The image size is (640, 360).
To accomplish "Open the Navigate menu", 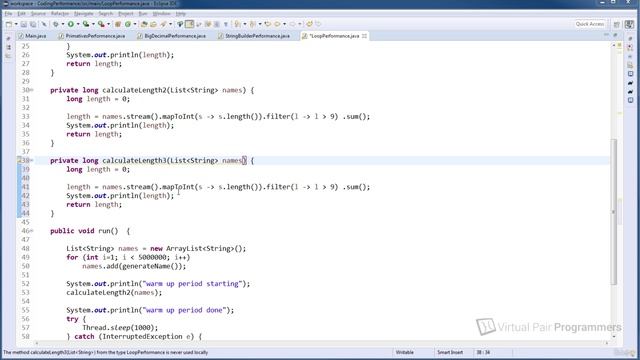I will [84, 14].
